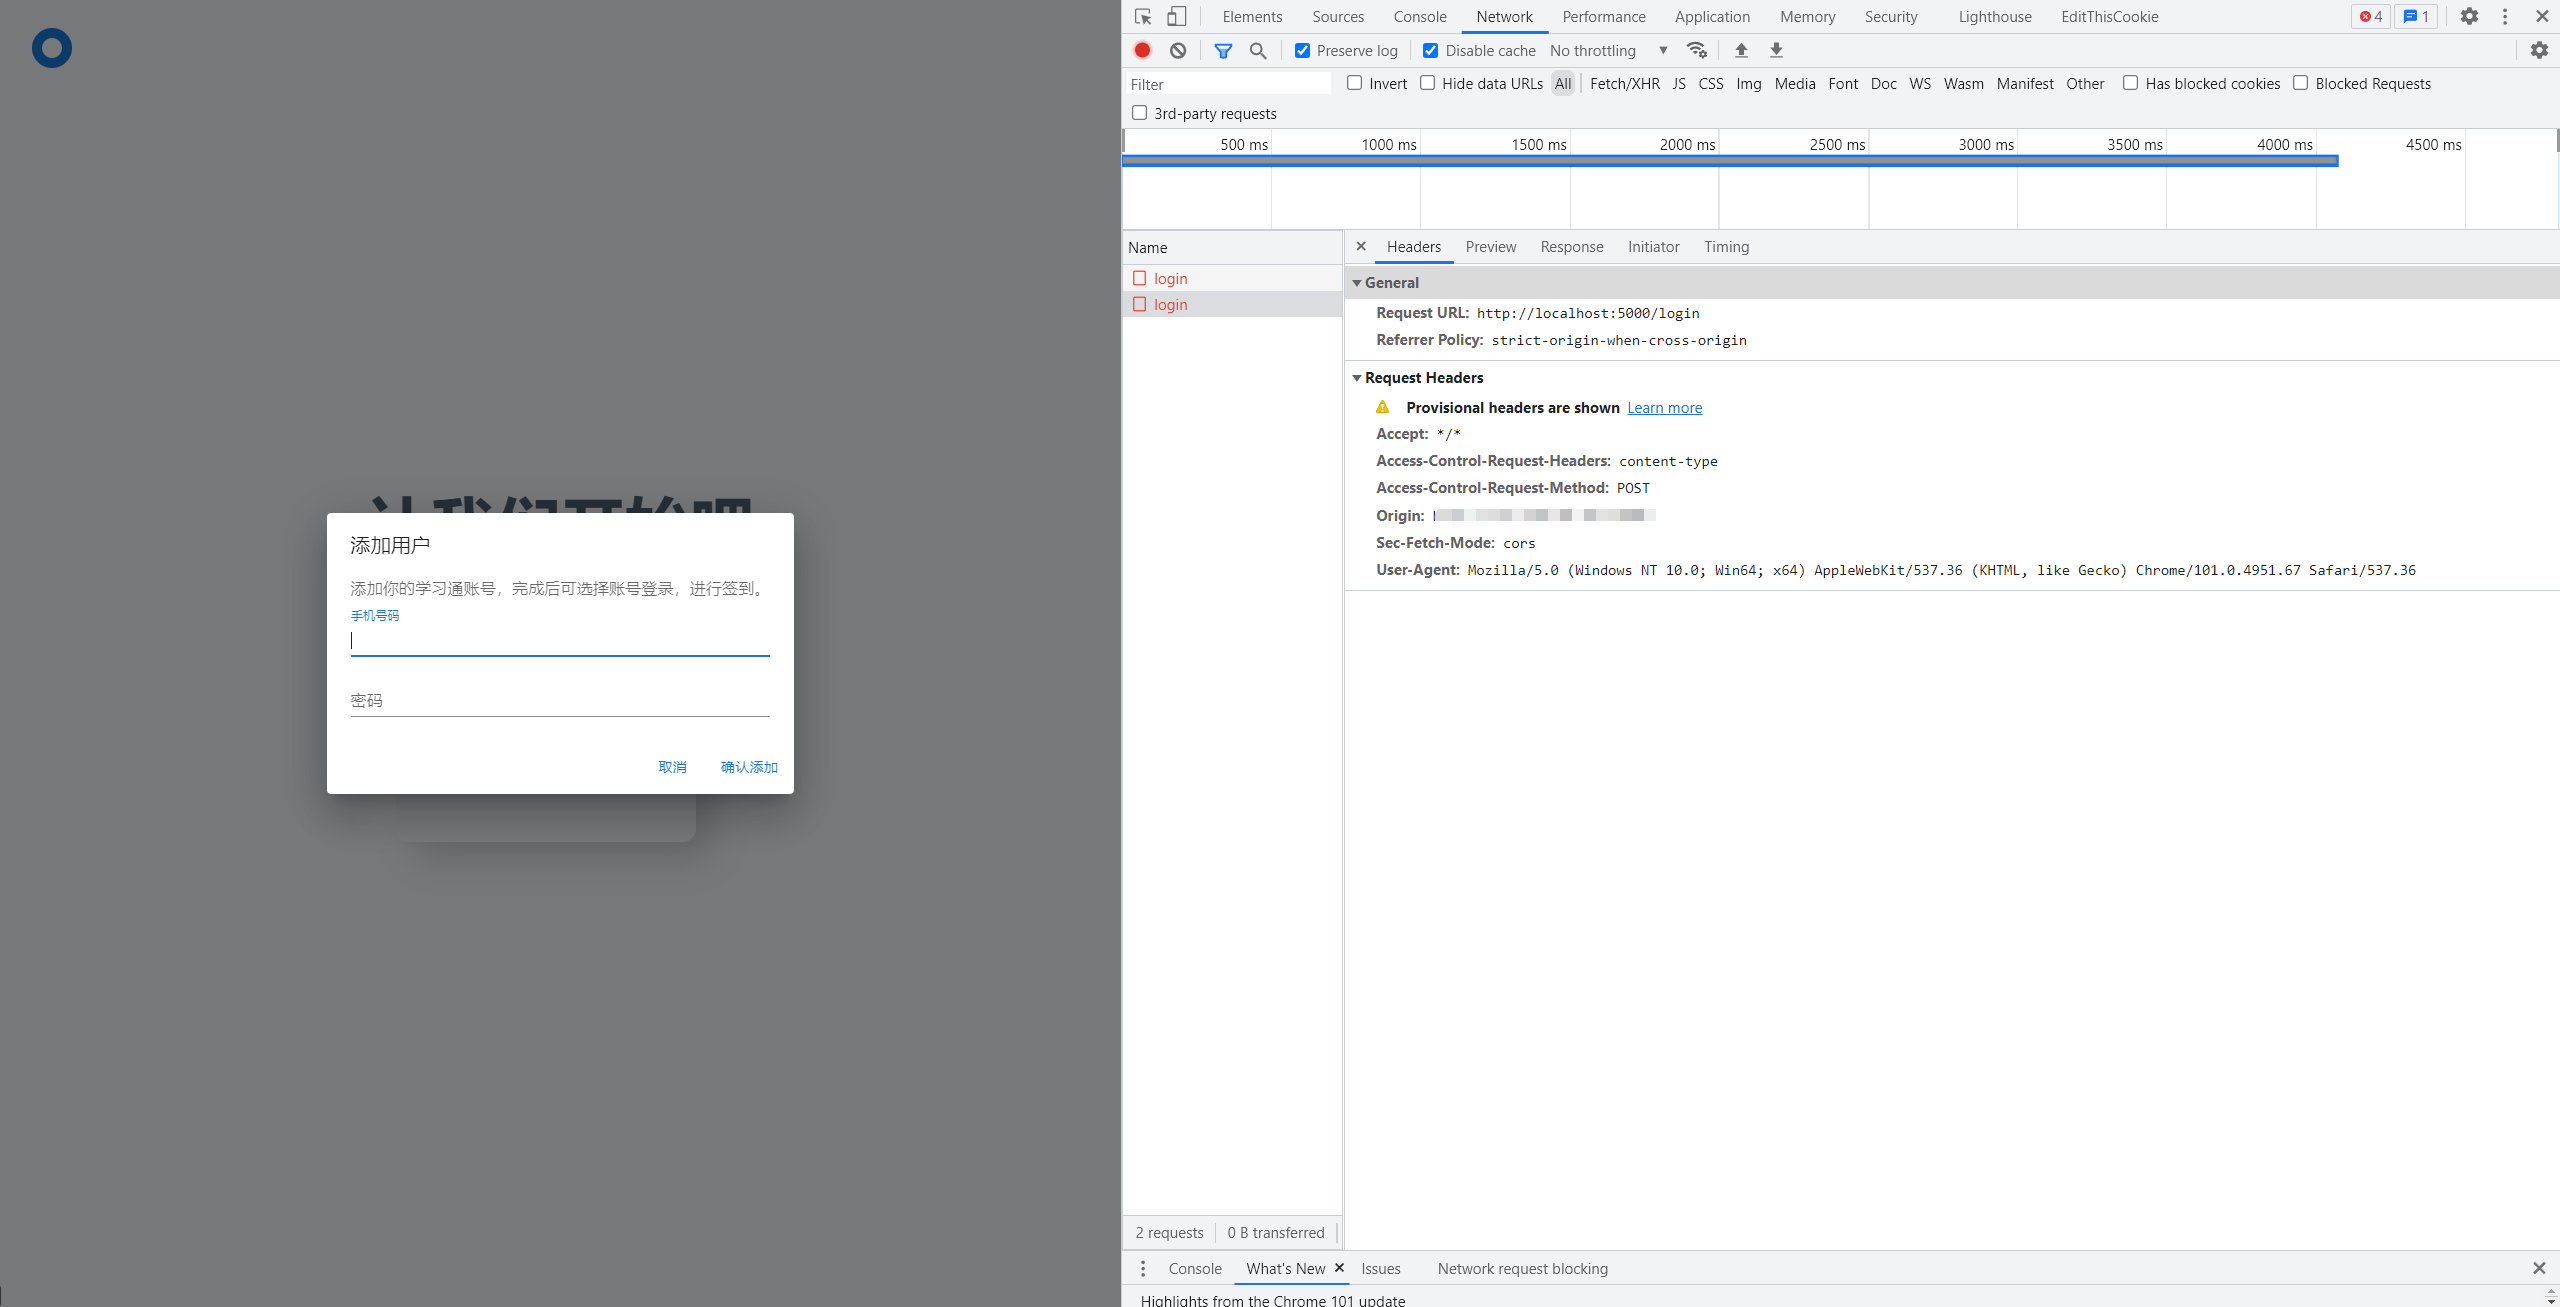Click the import HAR upload icon

tap(1741, 50)
